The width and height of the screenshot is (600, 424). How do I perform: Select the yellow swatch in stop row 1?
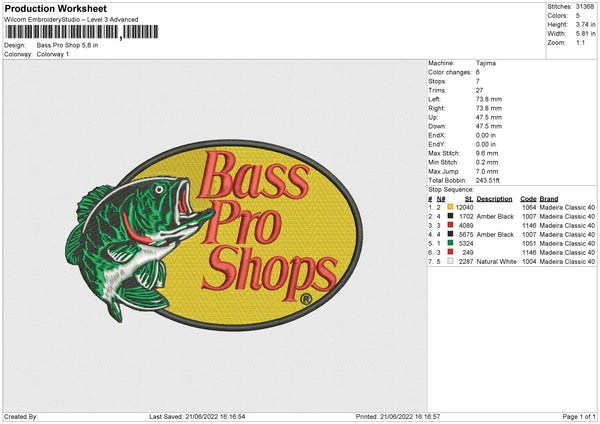pos(450,207)
